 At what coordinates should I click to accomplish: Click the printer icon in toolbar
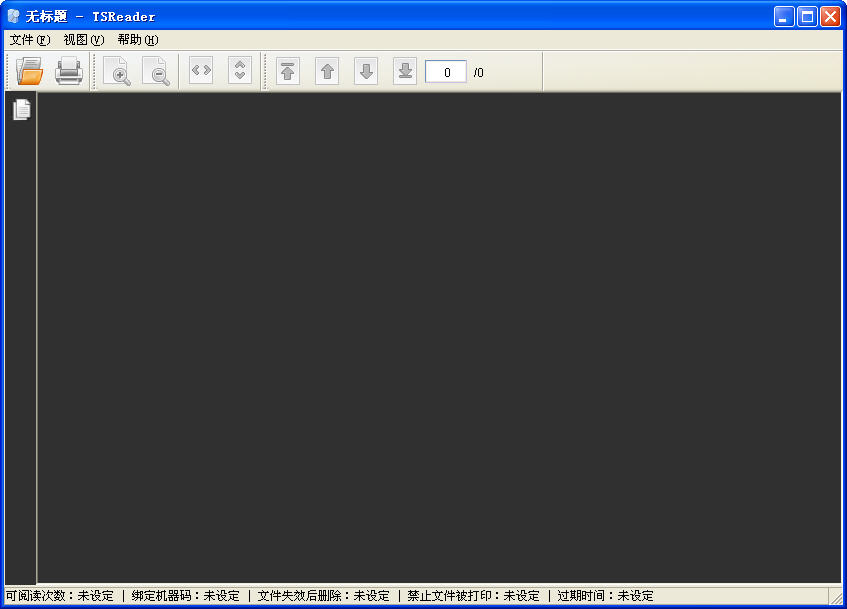(x=69, y=72)
